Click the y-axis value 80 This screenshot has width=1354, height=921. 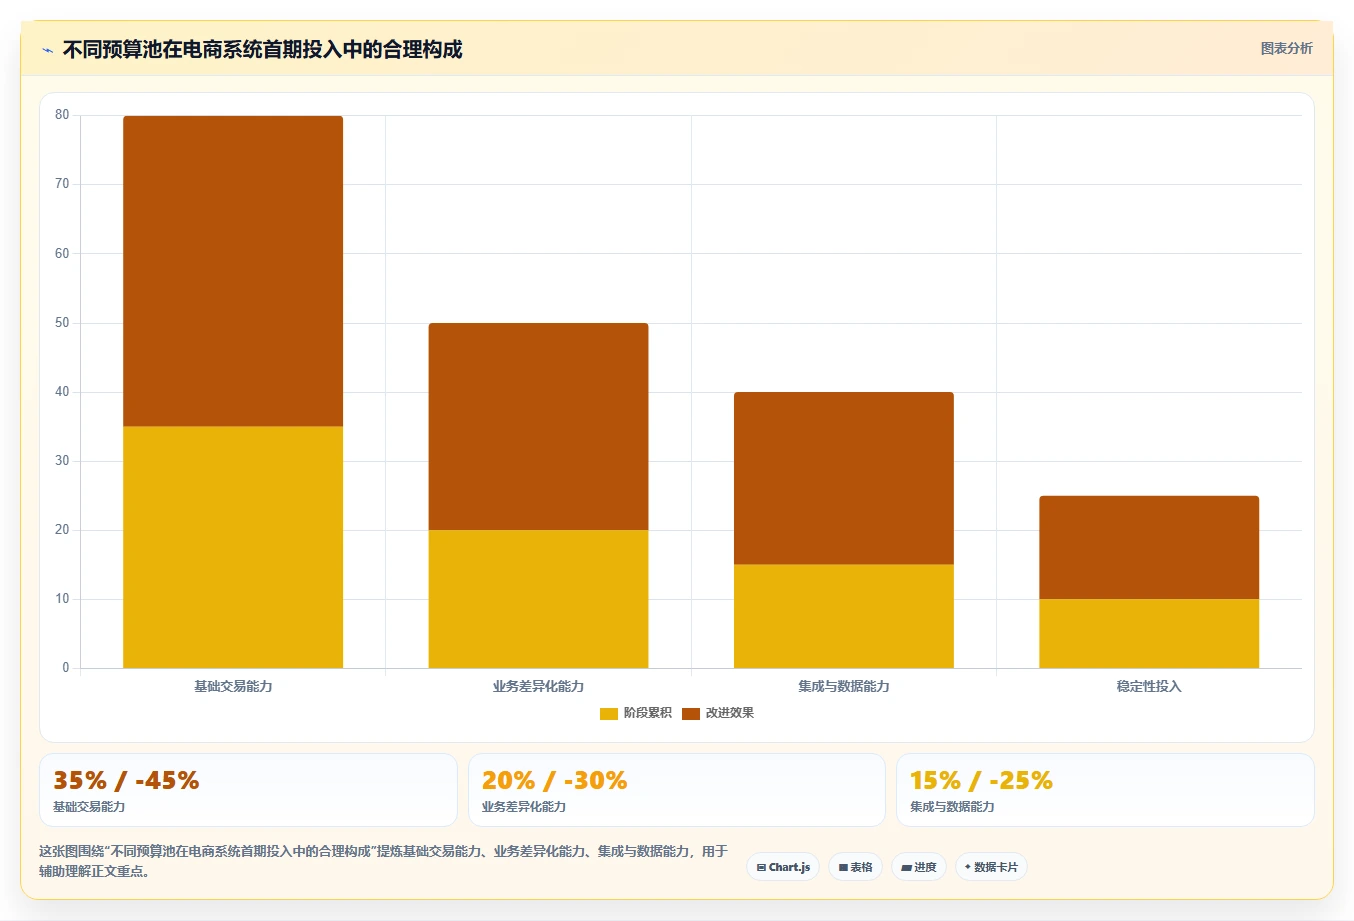tap(62, 115)
